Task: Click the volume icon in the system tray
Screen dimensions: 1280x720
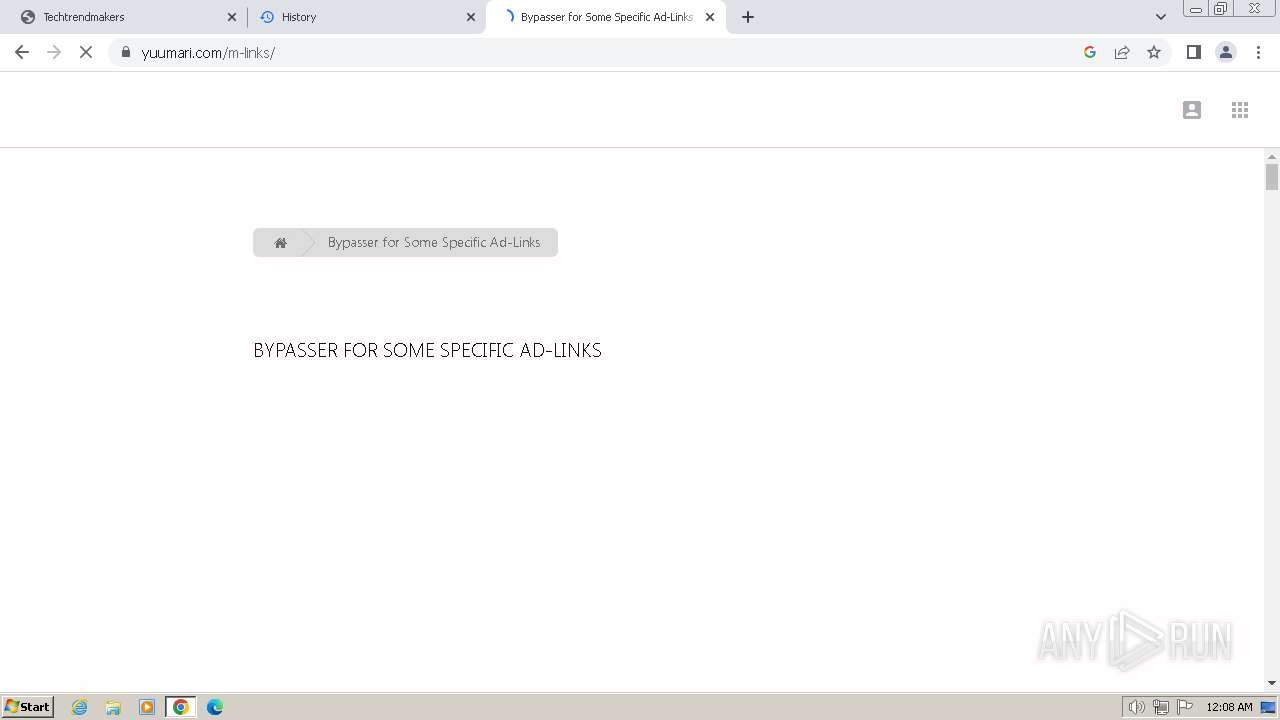Action: tap(1137, 707)
